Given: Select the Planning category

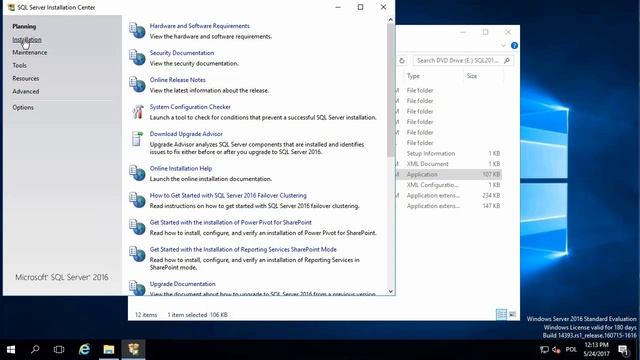Looking at the screenshot, I should pos(24,27).
